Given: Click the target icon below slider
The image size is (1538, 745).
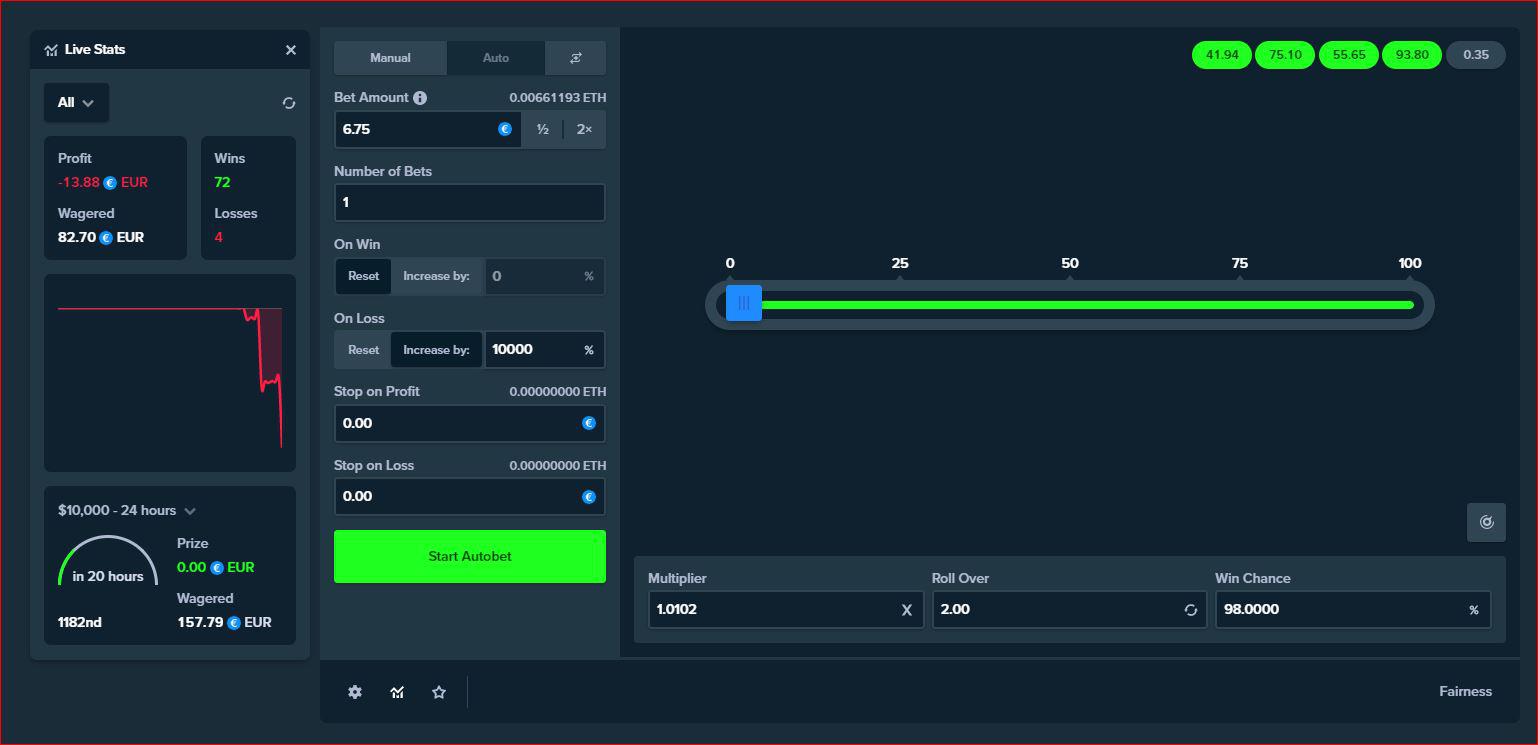Looking at the screenshot, I should pos(1486,522).
